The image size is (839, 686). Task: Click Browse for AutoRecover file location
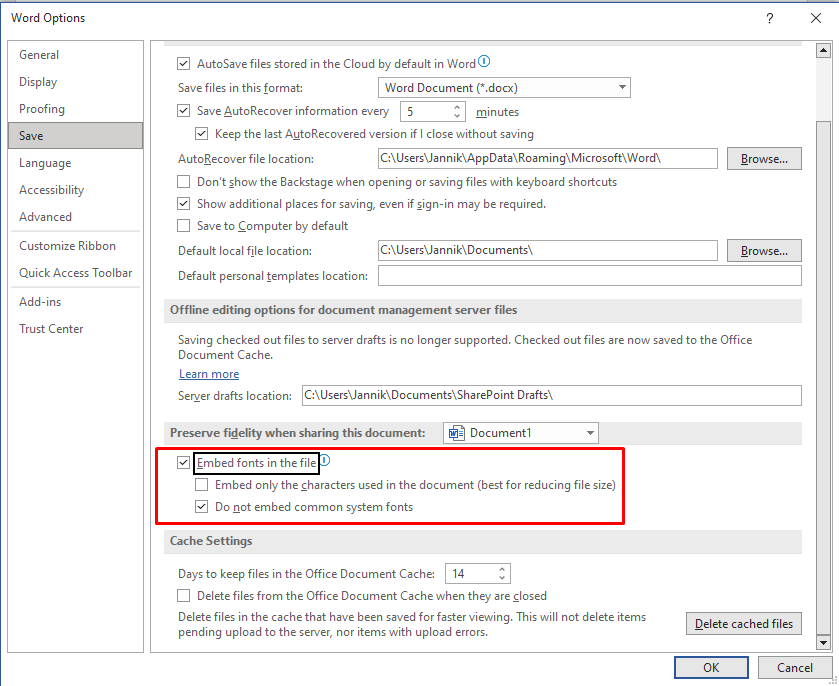point(764,159)
